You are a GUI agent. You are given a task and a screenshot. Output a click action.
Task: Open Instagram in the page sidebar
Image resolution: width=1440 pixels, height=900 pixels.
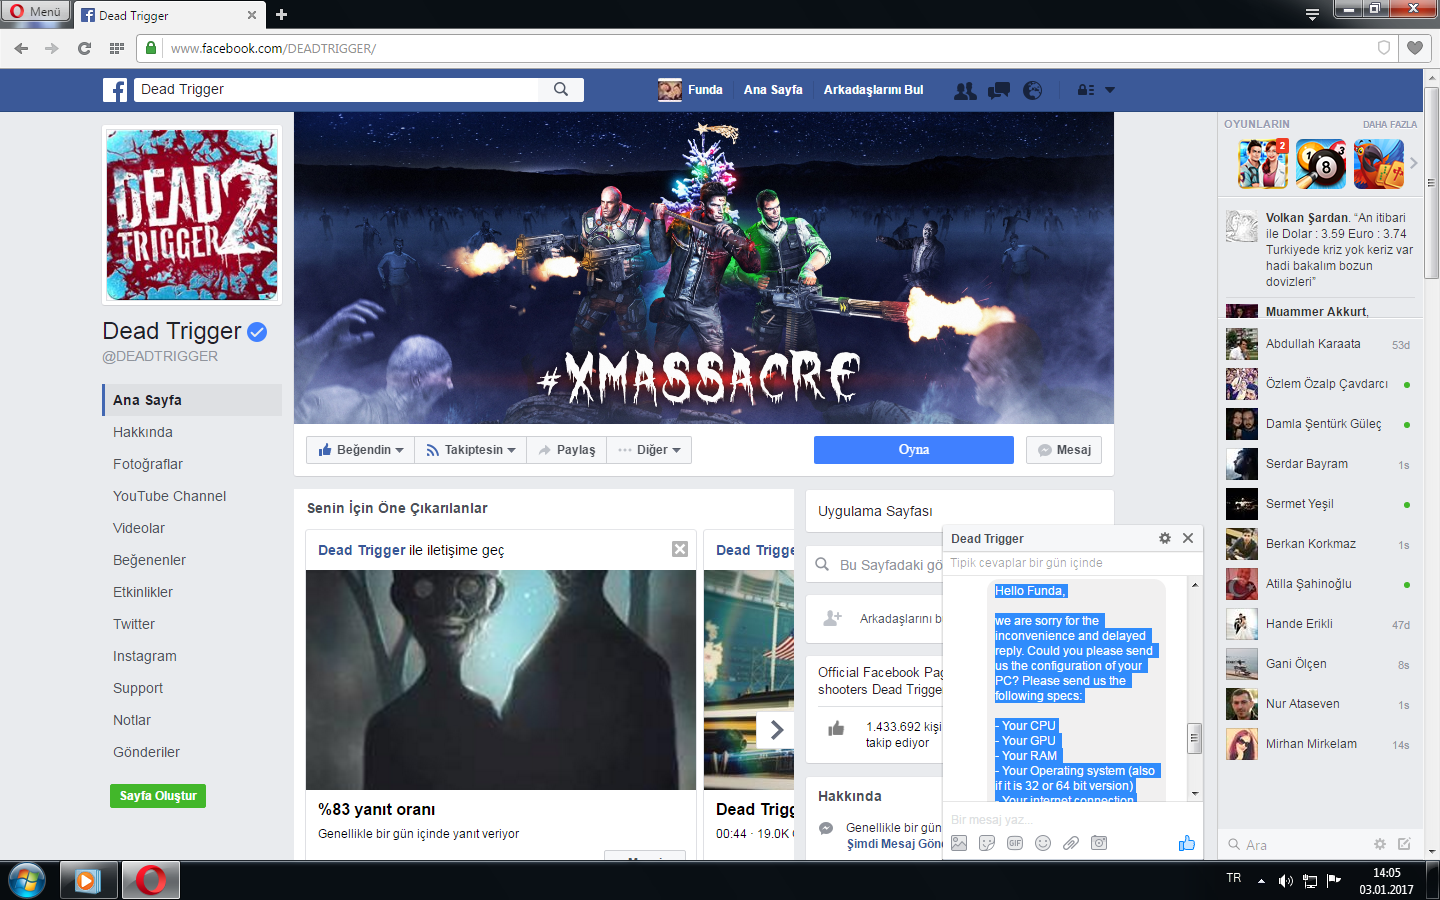point(145,656)
